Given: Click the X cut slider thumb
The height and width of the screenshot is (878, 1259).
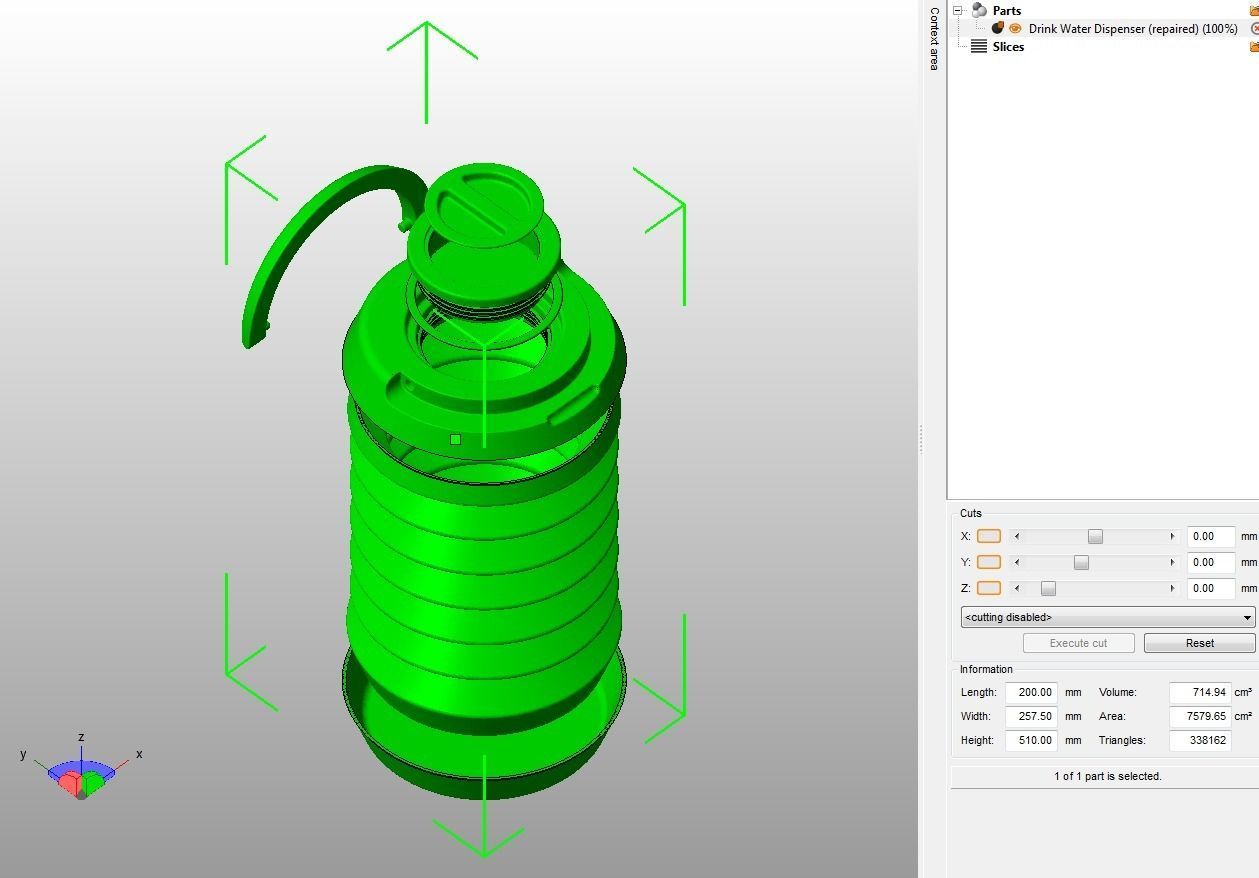Looking at the screenshot, I should pos(1095,536).
